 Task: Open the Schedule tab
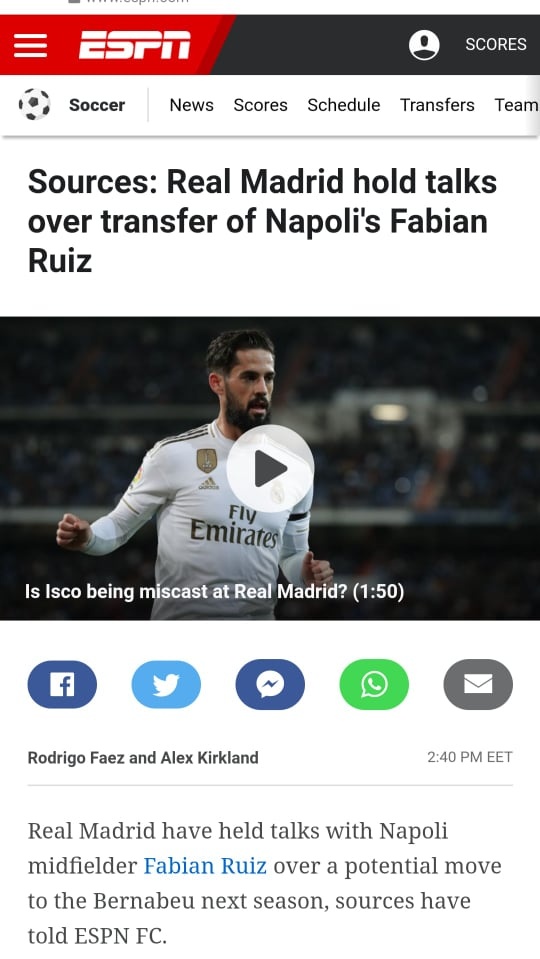pyautogui.click(x=344, y=105)
